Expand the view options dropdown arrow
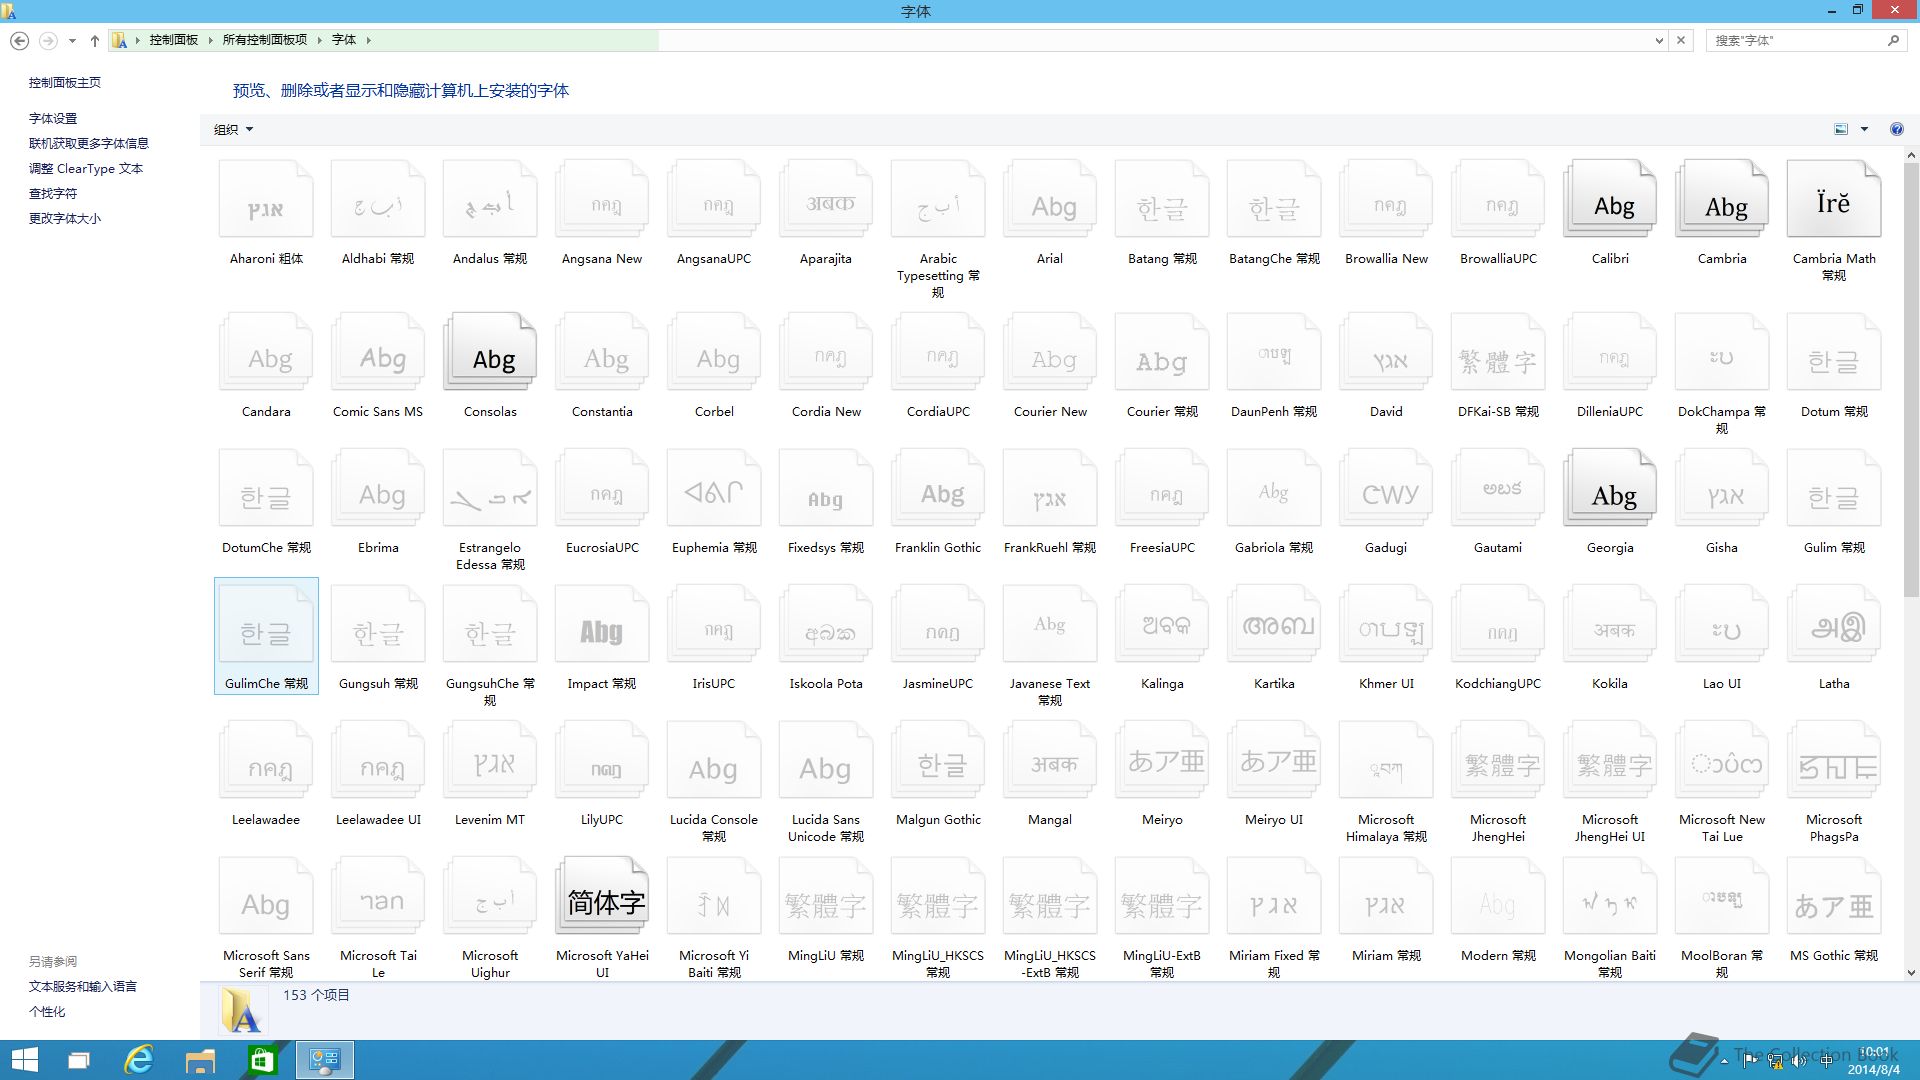The image size is (1920, 1080). [x=1864, y=129]
